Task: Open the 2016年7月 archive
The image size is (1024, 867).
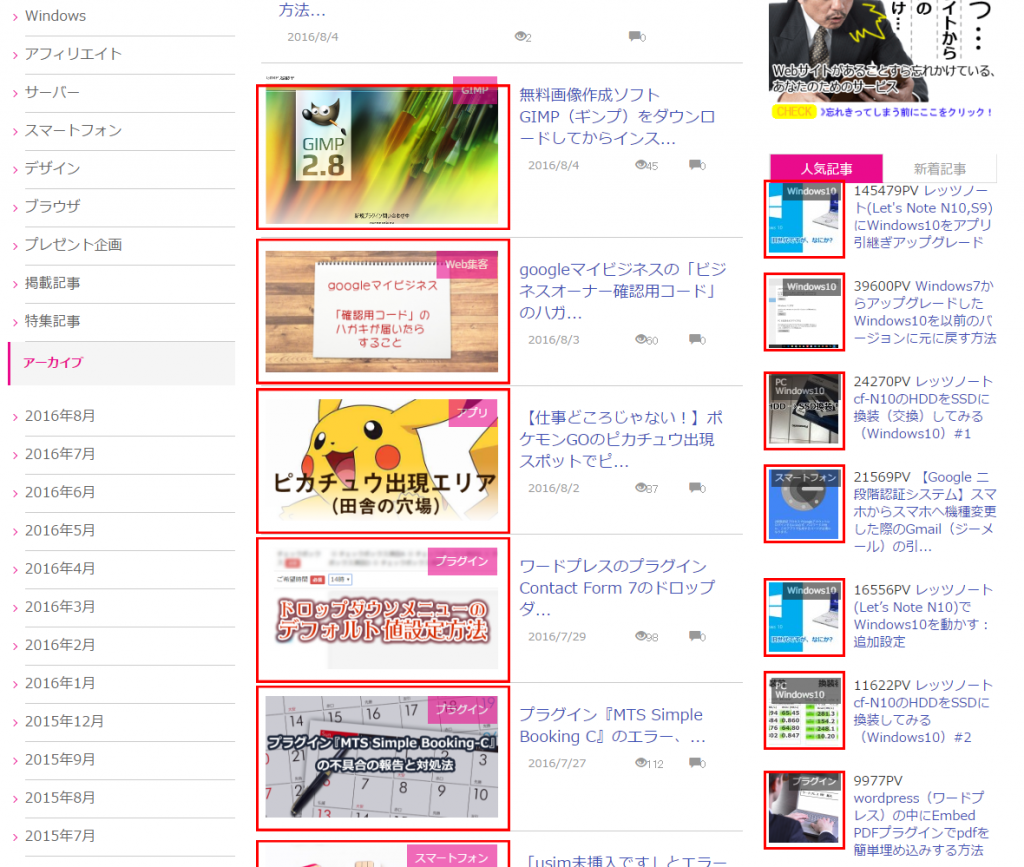Action: point(60,454)
